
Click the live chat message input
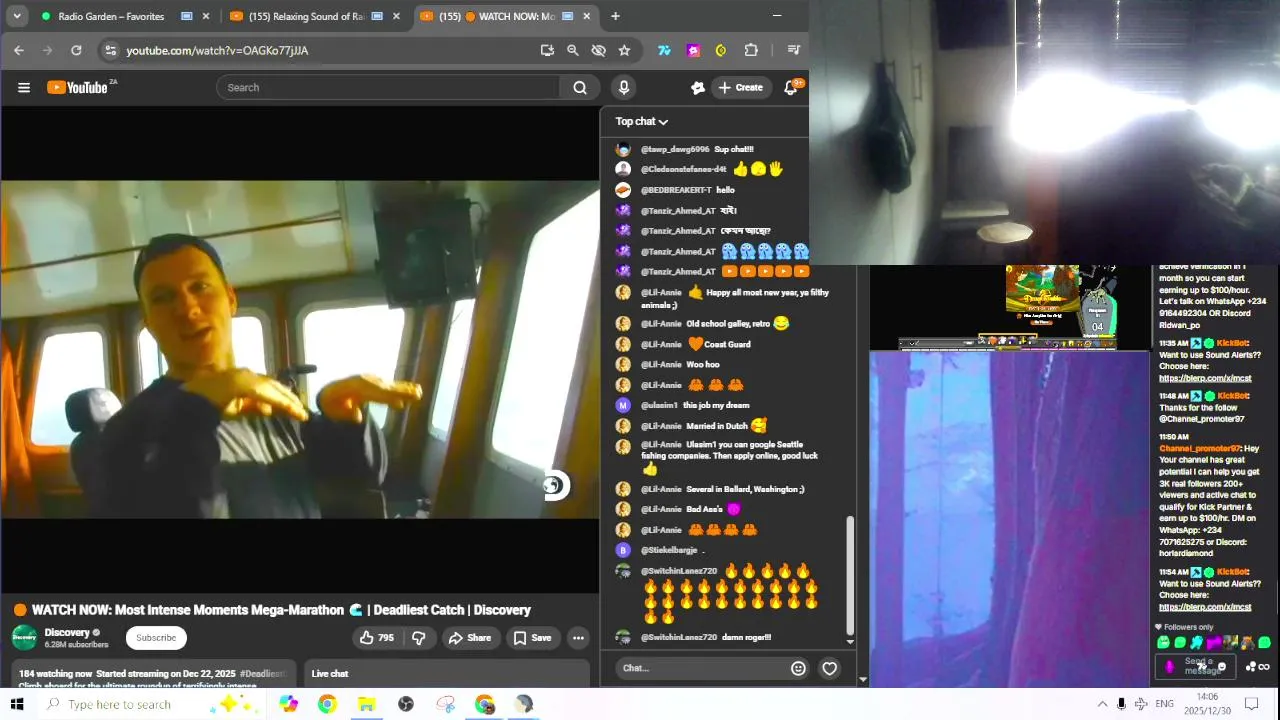tap(700, 668)
